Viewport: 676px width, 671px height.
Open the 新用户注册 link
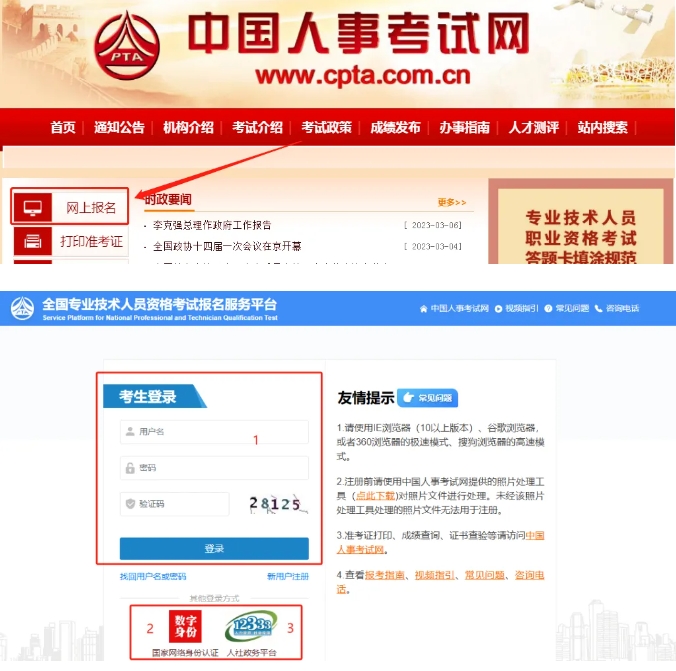pyautogui.click(x=288, y=576)
